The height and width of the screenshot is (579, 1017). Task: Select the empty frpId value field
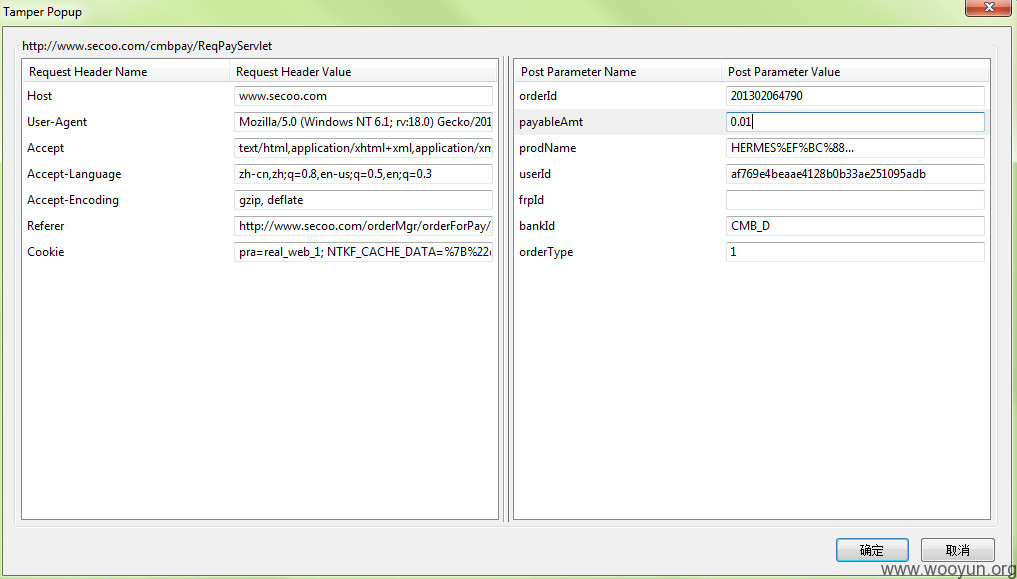pos(855,200)
